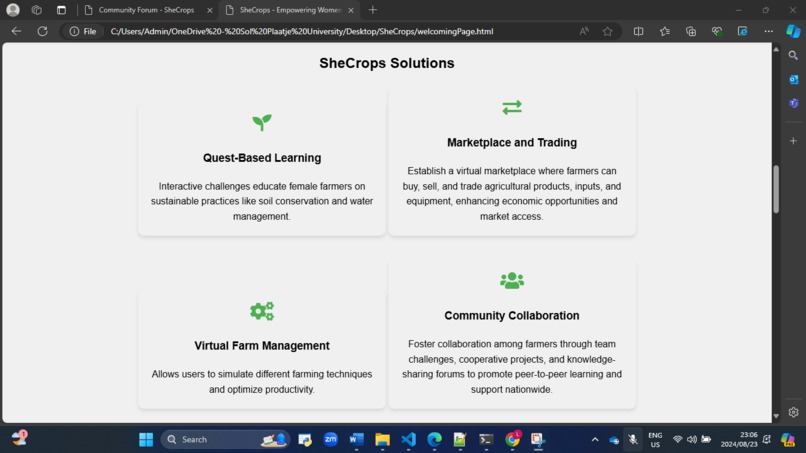Close the Community Forum - SheCrops tab

click(210, 10)
